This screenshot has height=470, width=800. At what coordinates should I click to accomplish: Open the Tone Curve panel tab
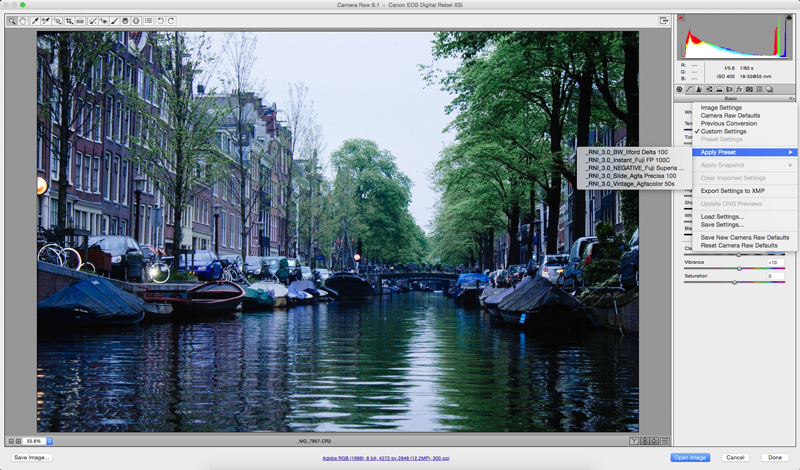(690, 89)
